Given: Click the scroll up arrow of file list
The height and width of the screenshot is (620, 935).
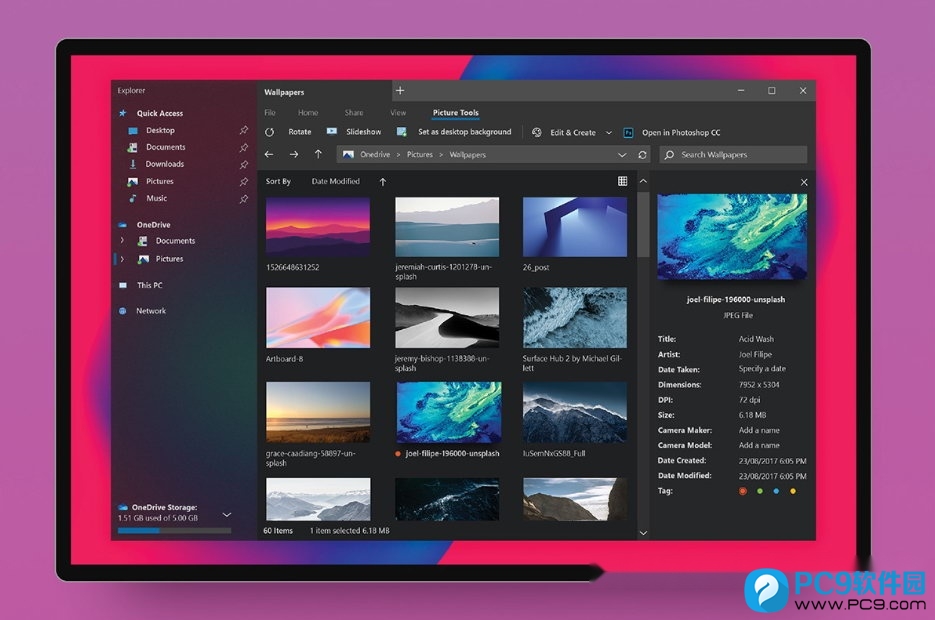Looking at the screenshot, I should tap(643, 181).
